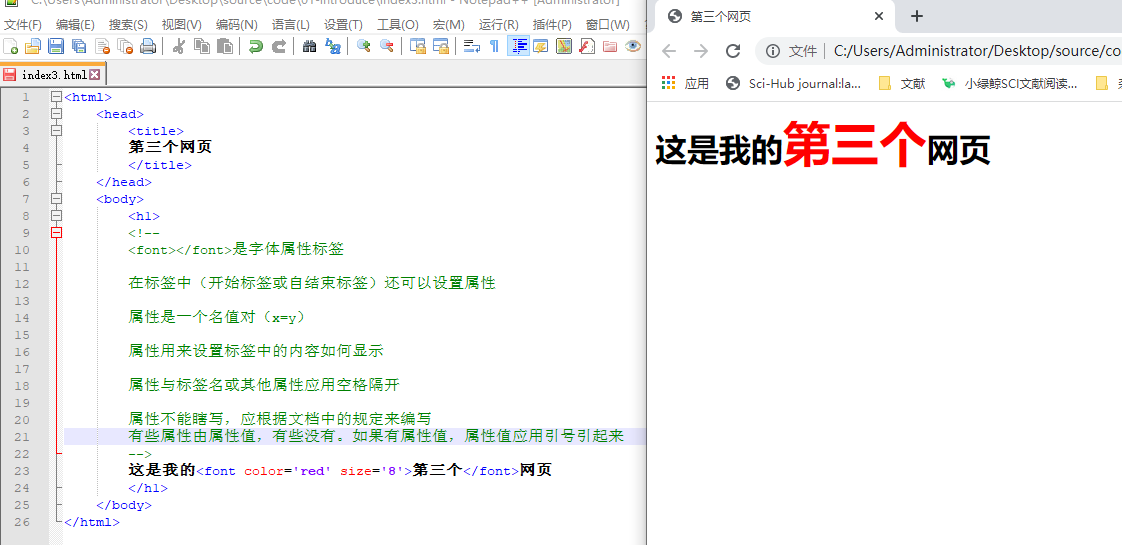Undo with the green arrow icon
This screenshot has height=545, width=1122.
255,46
